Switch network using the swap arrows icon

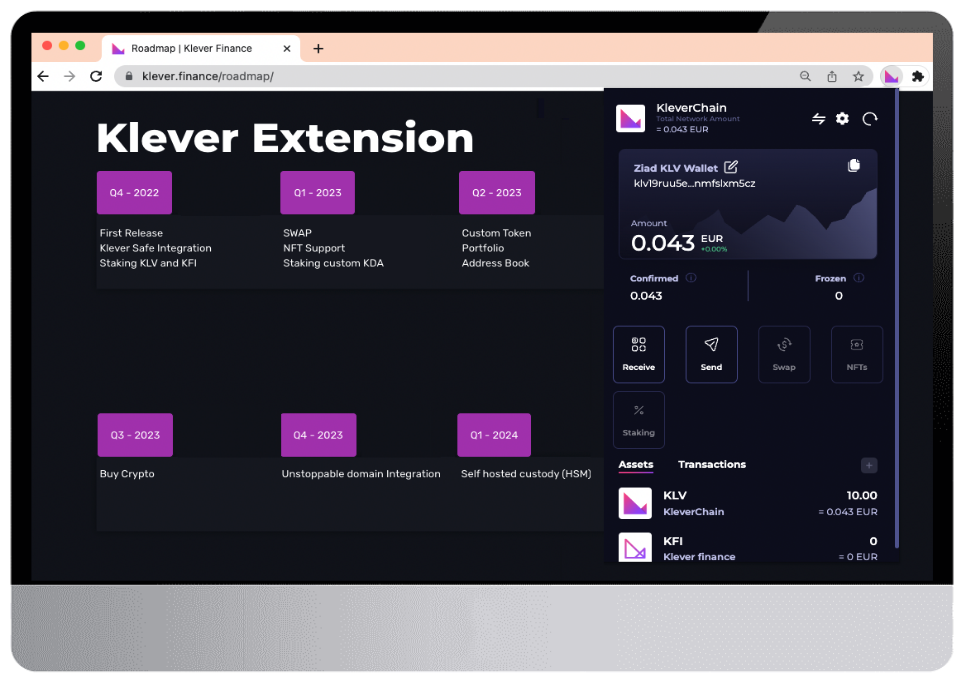pos(818,118)
